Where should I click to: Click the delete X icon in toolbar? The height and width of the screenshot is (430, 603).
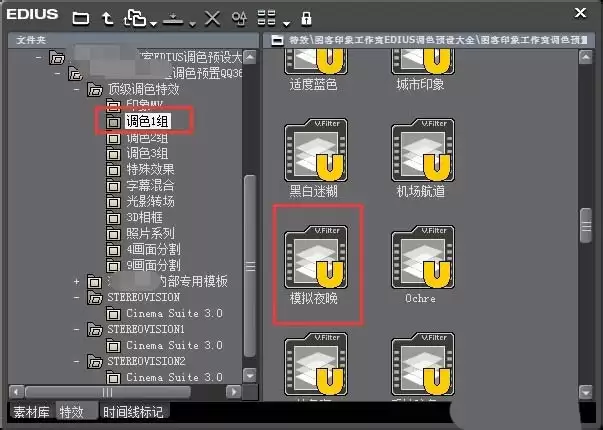[x=212, y=18]
